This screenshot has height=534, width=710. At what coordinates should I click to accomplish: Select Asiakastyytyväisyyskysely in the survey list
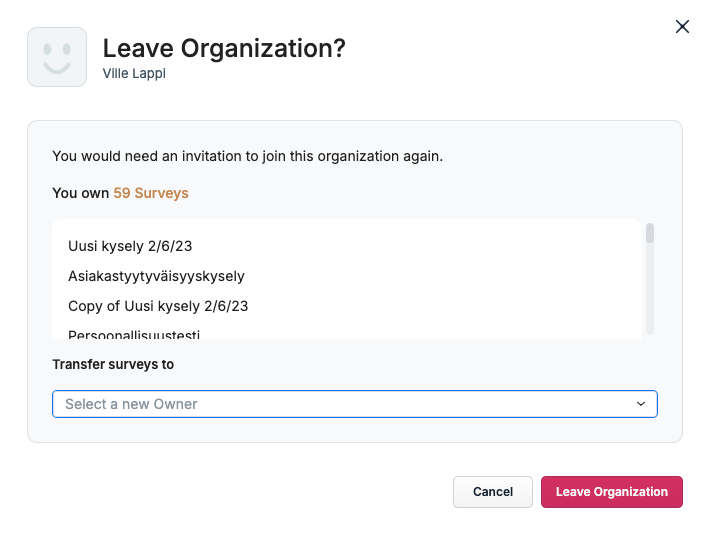[156, 276]
